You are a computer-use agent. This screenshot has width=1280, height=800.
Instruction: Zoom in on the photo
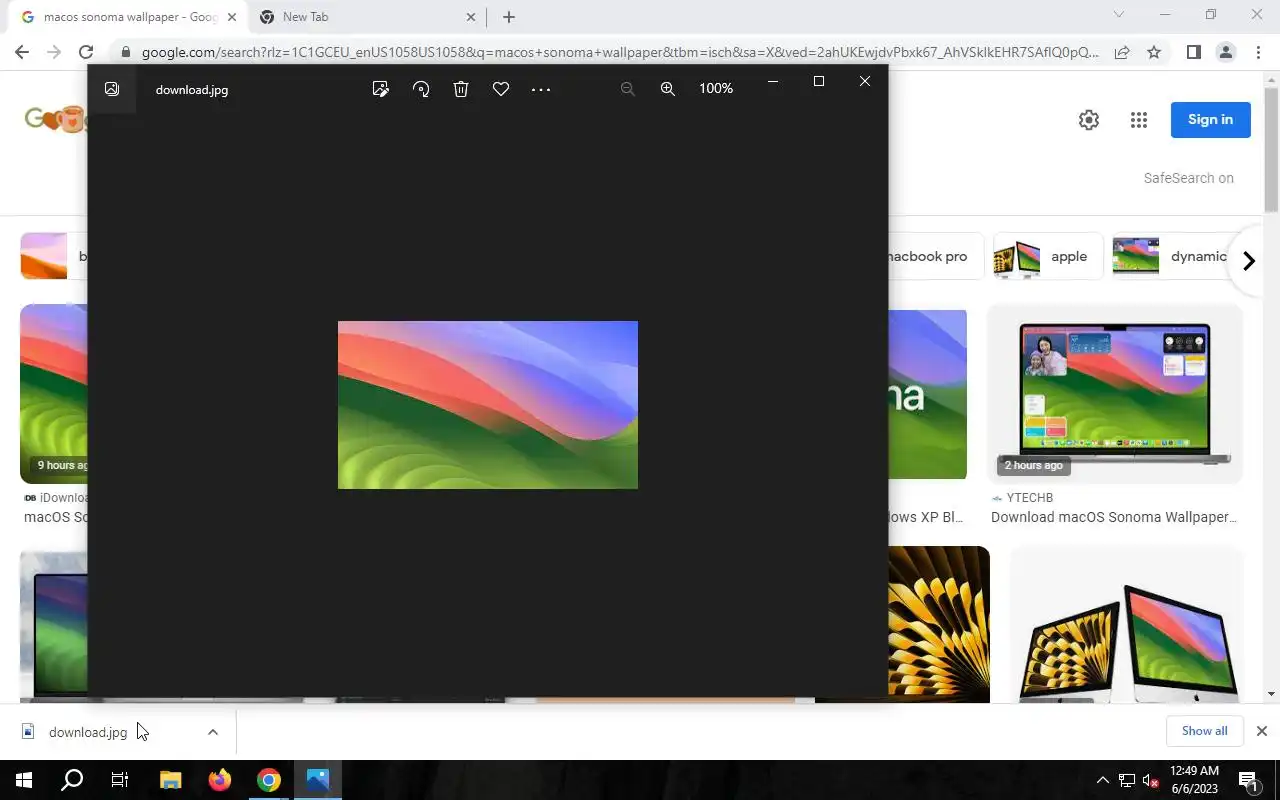point(668,89)
